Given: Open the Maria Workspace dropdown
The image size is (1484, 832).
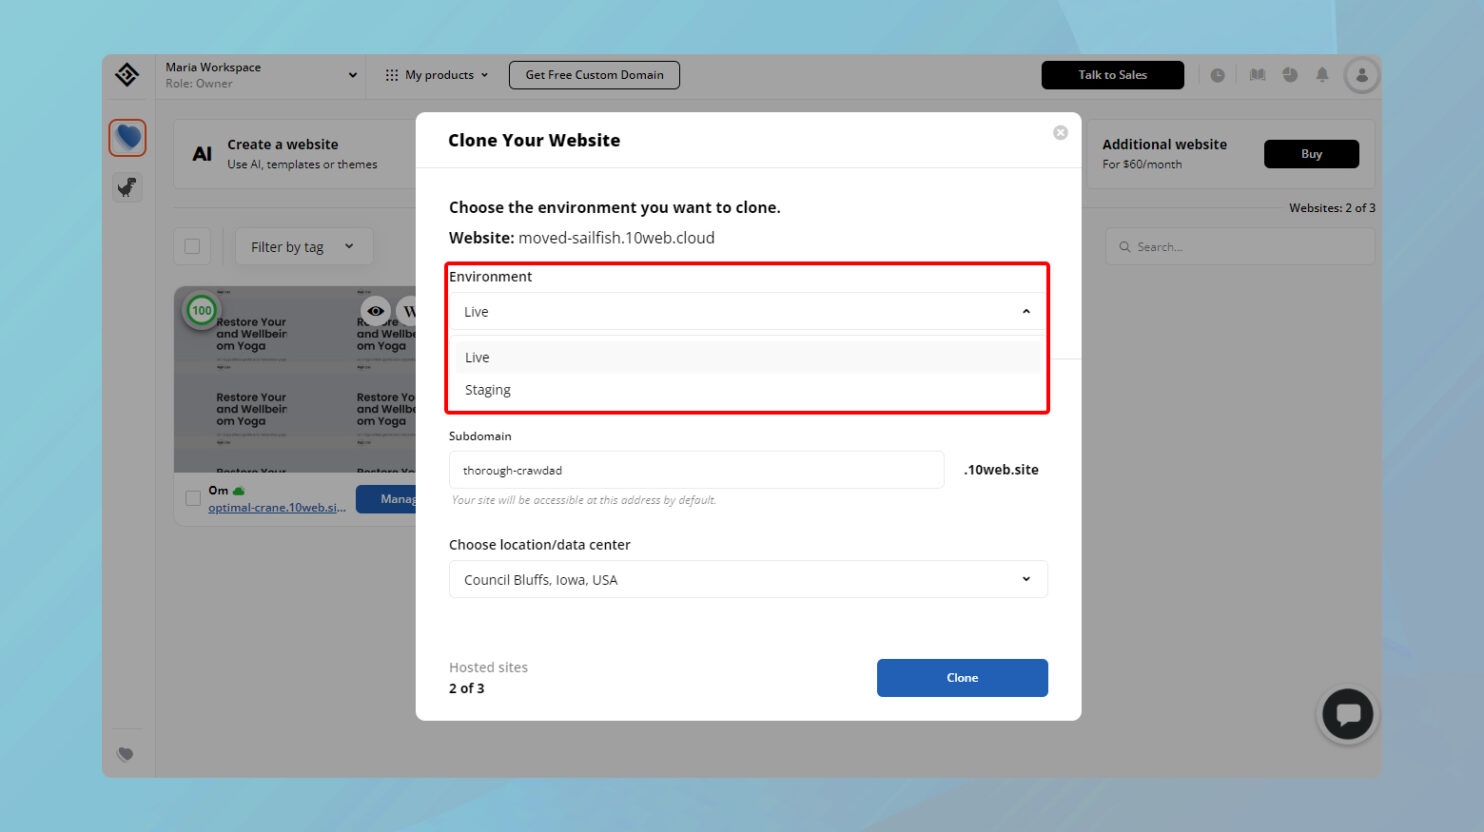Looking at the screenshot, I should click(x=260, y=74).
